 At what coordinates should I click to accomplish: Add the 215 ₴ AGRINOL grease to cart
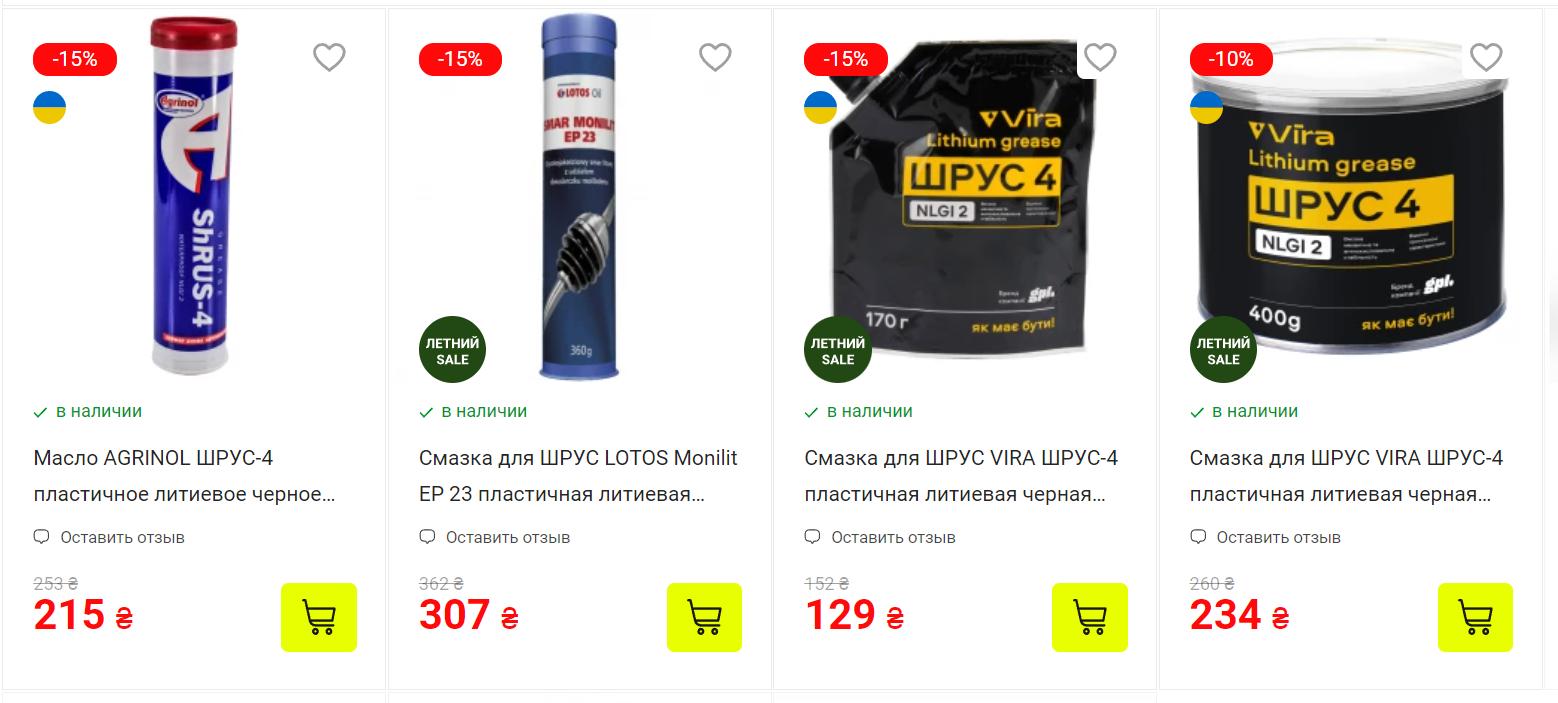point(319,617)
